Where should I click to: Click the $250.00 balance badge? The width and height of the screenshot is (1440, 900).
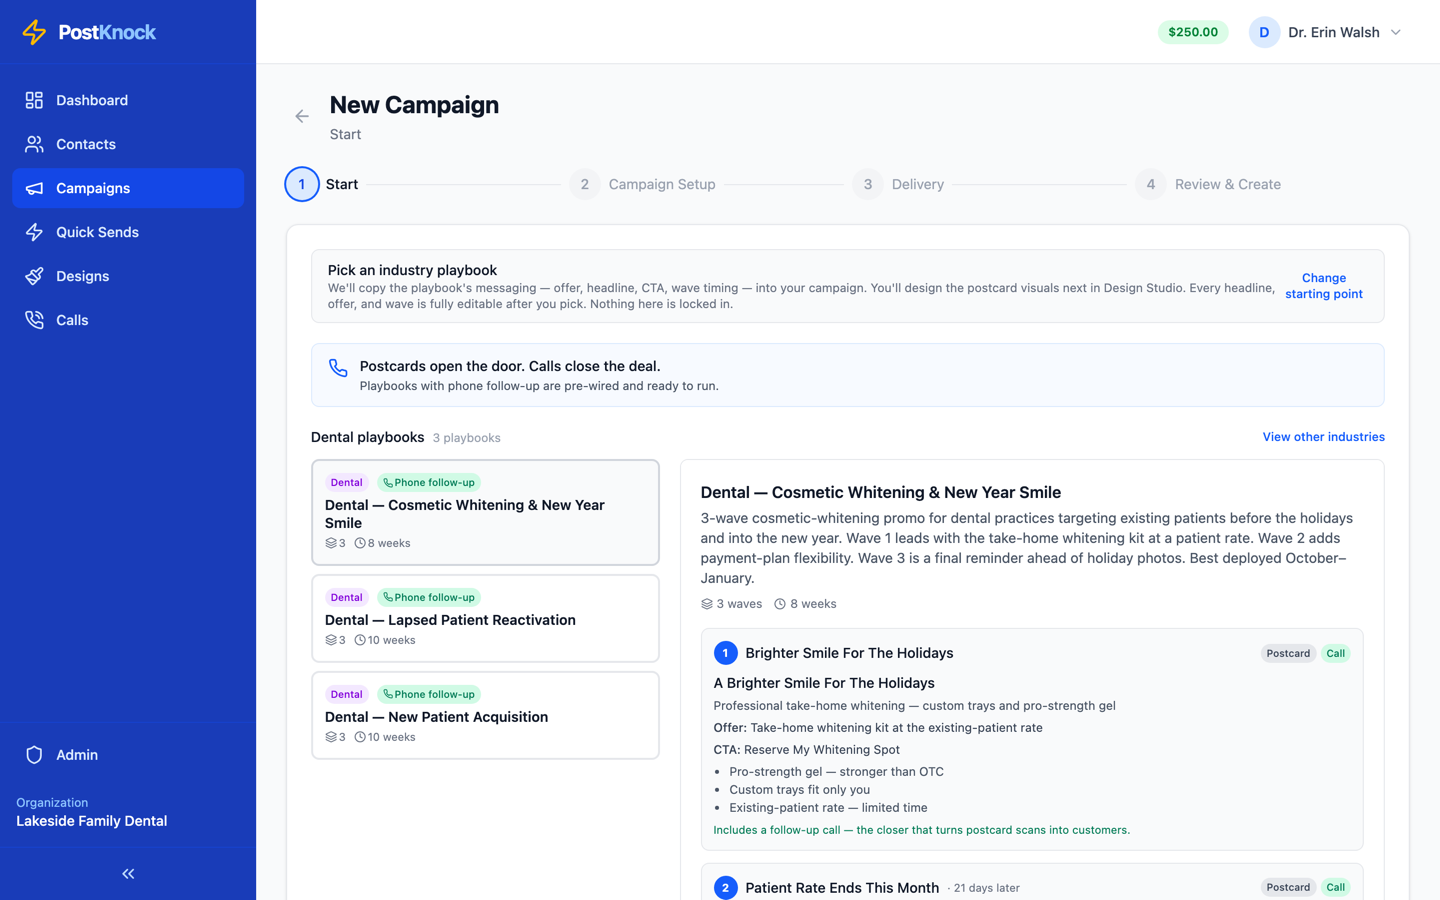[x=1193, y=32]
